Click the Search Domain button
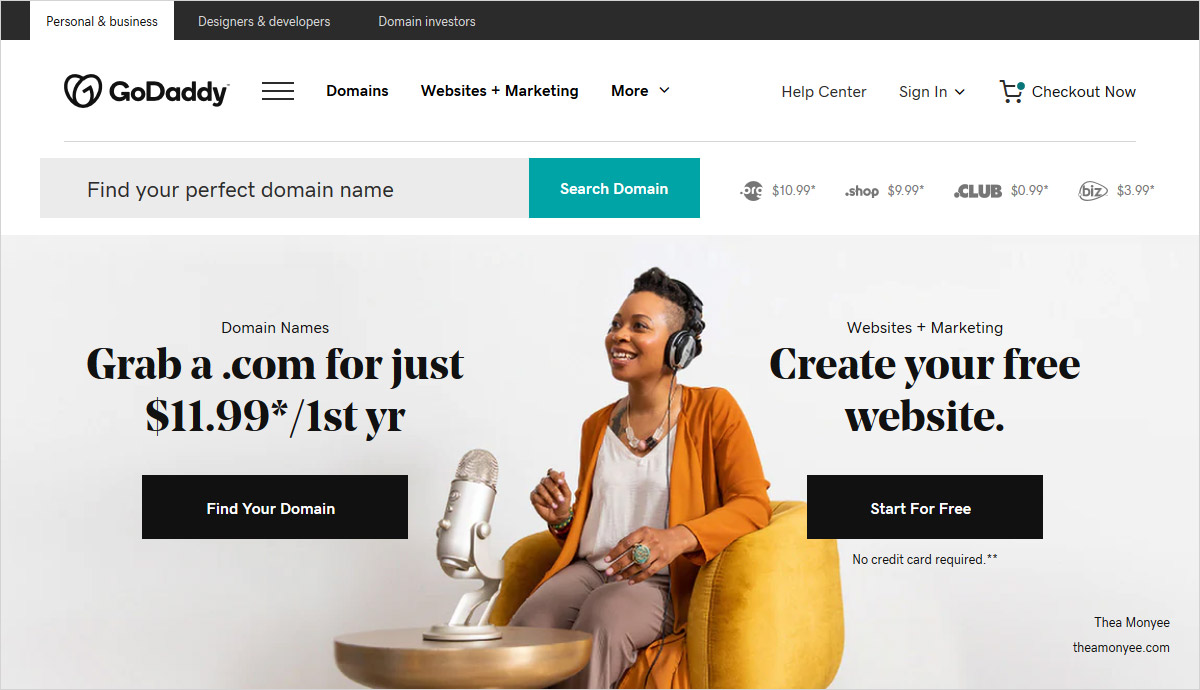 pos(614,188)
